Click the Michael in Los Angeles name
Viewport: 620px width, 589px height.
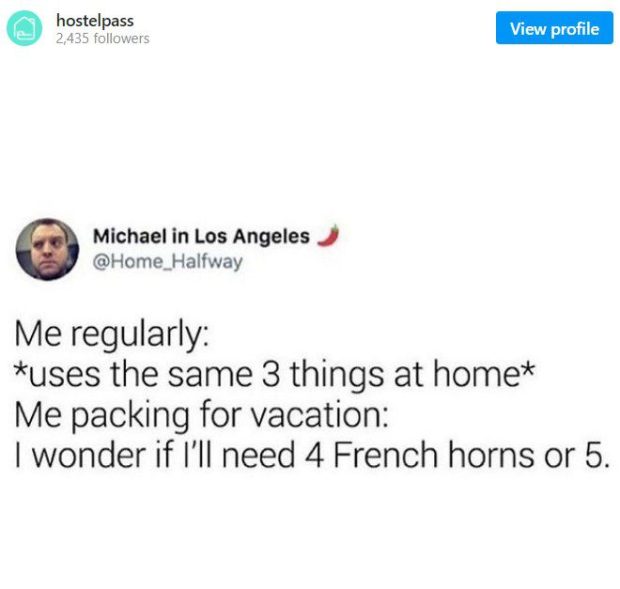pos(201,236)
